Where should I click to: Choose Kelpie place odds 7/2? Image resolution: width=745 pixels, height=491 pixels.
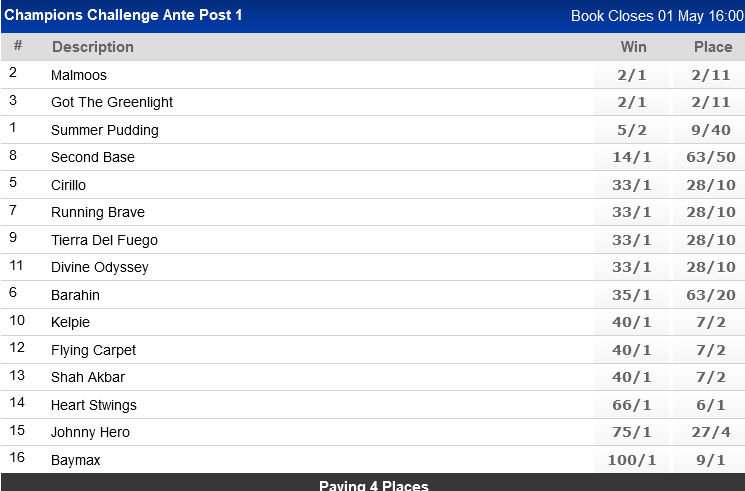point(711,322)
